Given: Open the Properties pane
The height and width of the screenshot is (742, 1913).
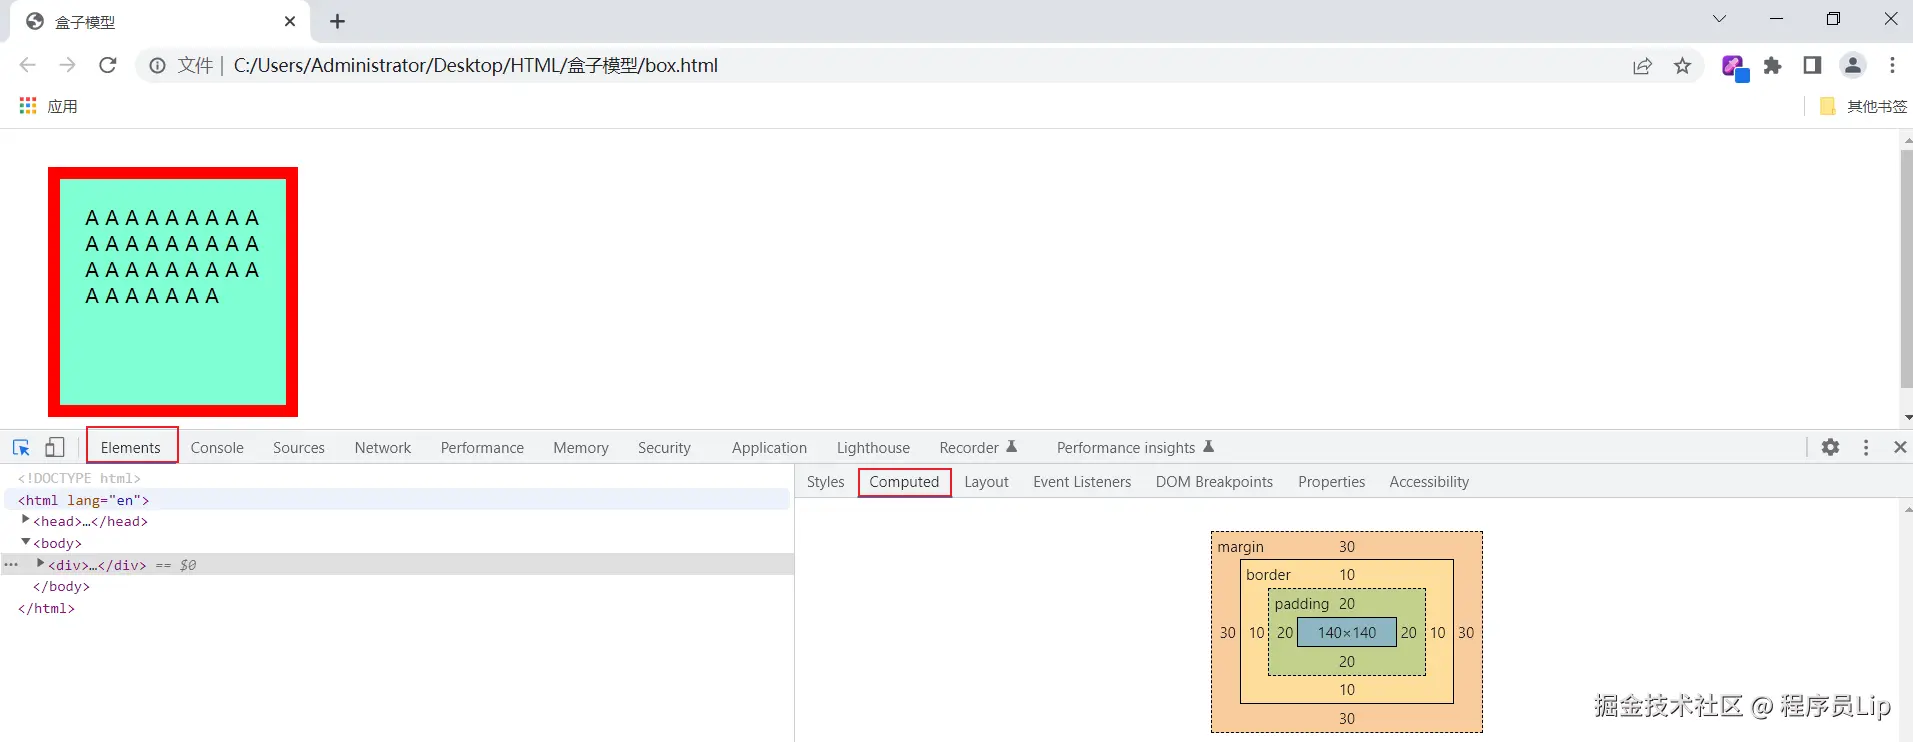Looking at the screenshot, I should coord(1331,481).
